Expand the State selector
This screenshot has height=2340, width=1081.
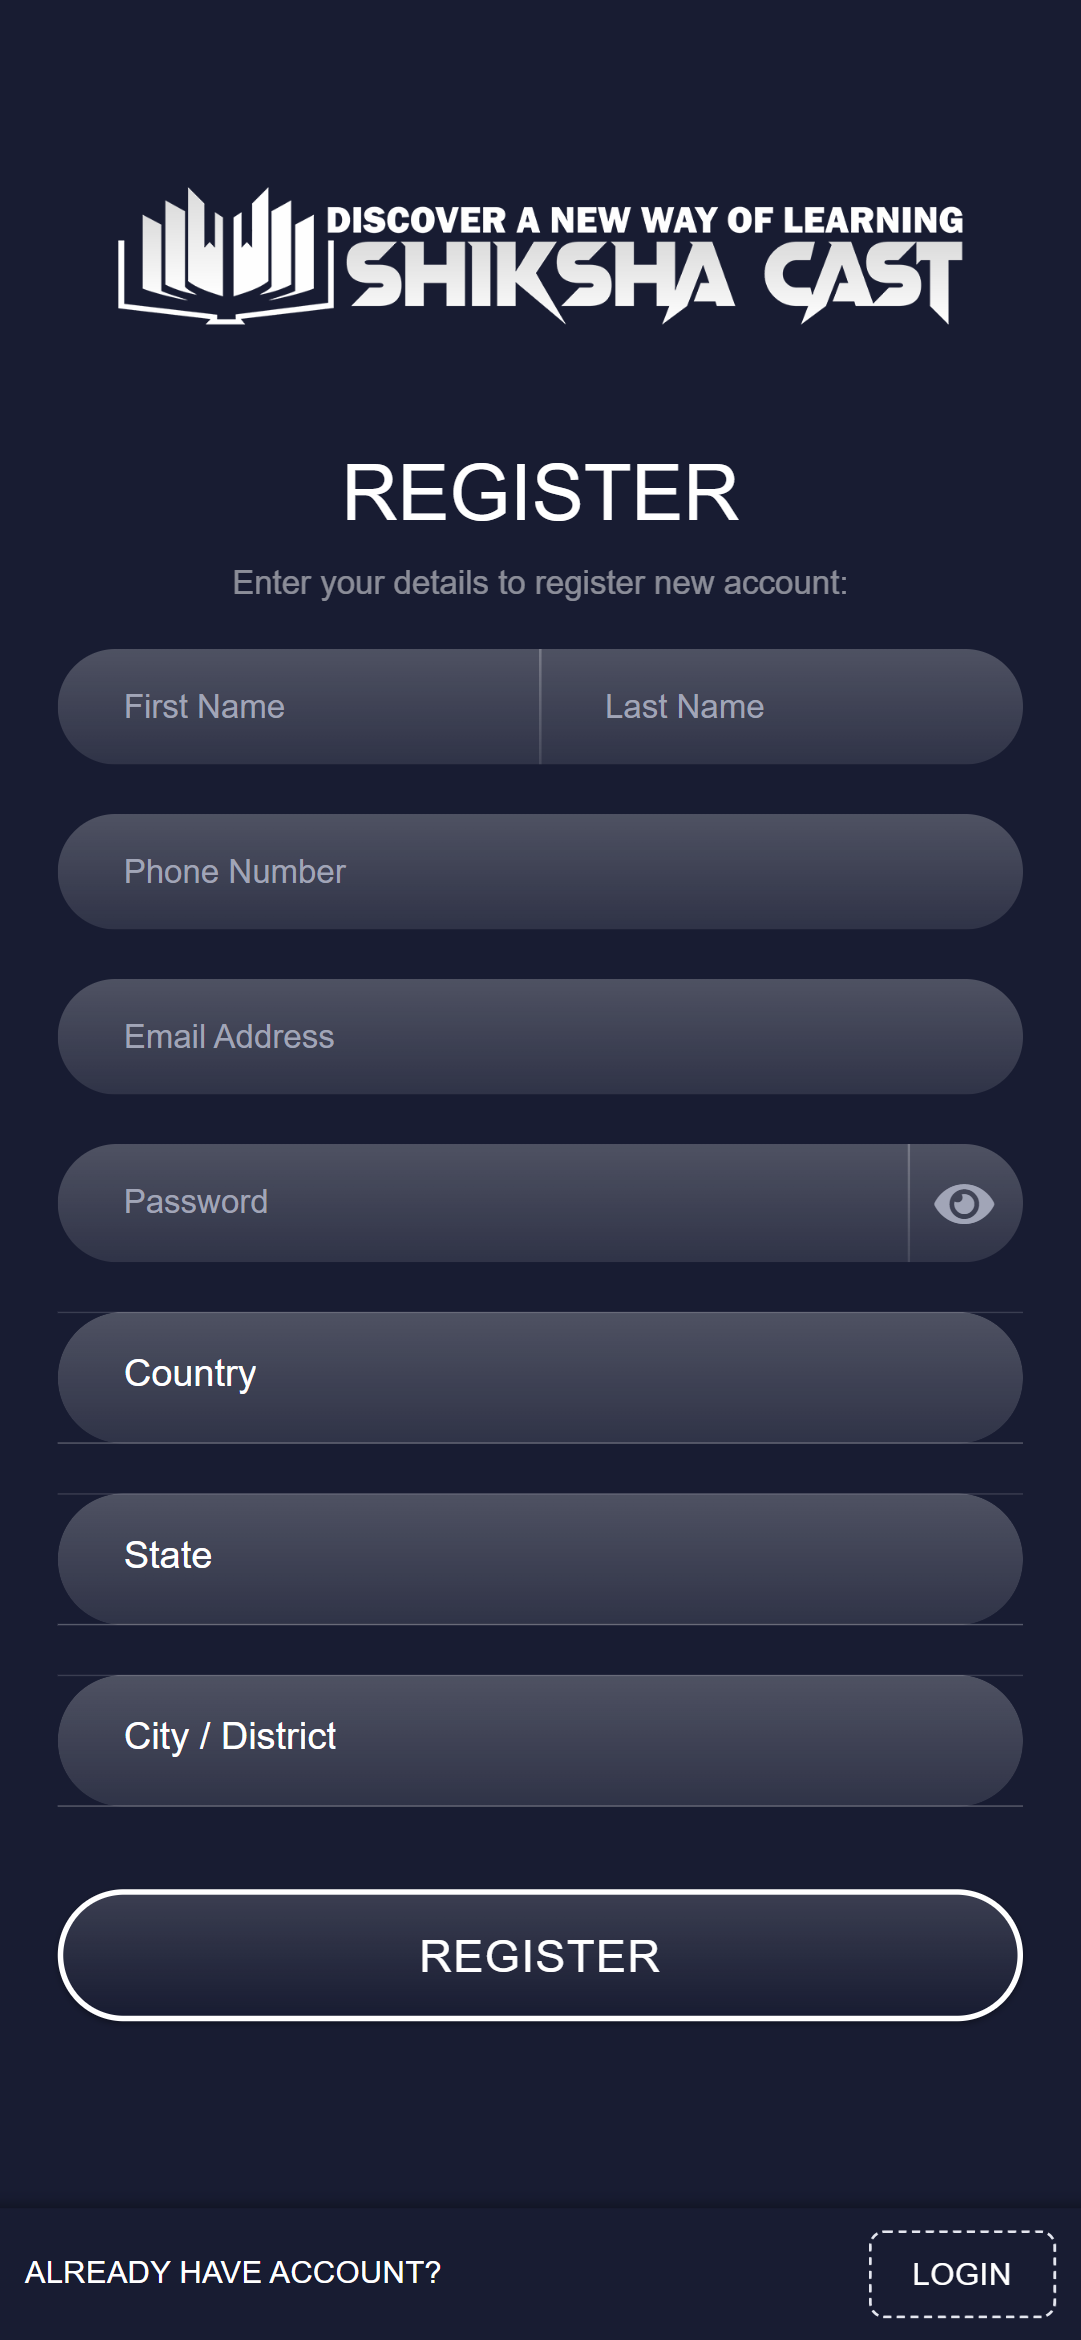(x=540, y=1558)
